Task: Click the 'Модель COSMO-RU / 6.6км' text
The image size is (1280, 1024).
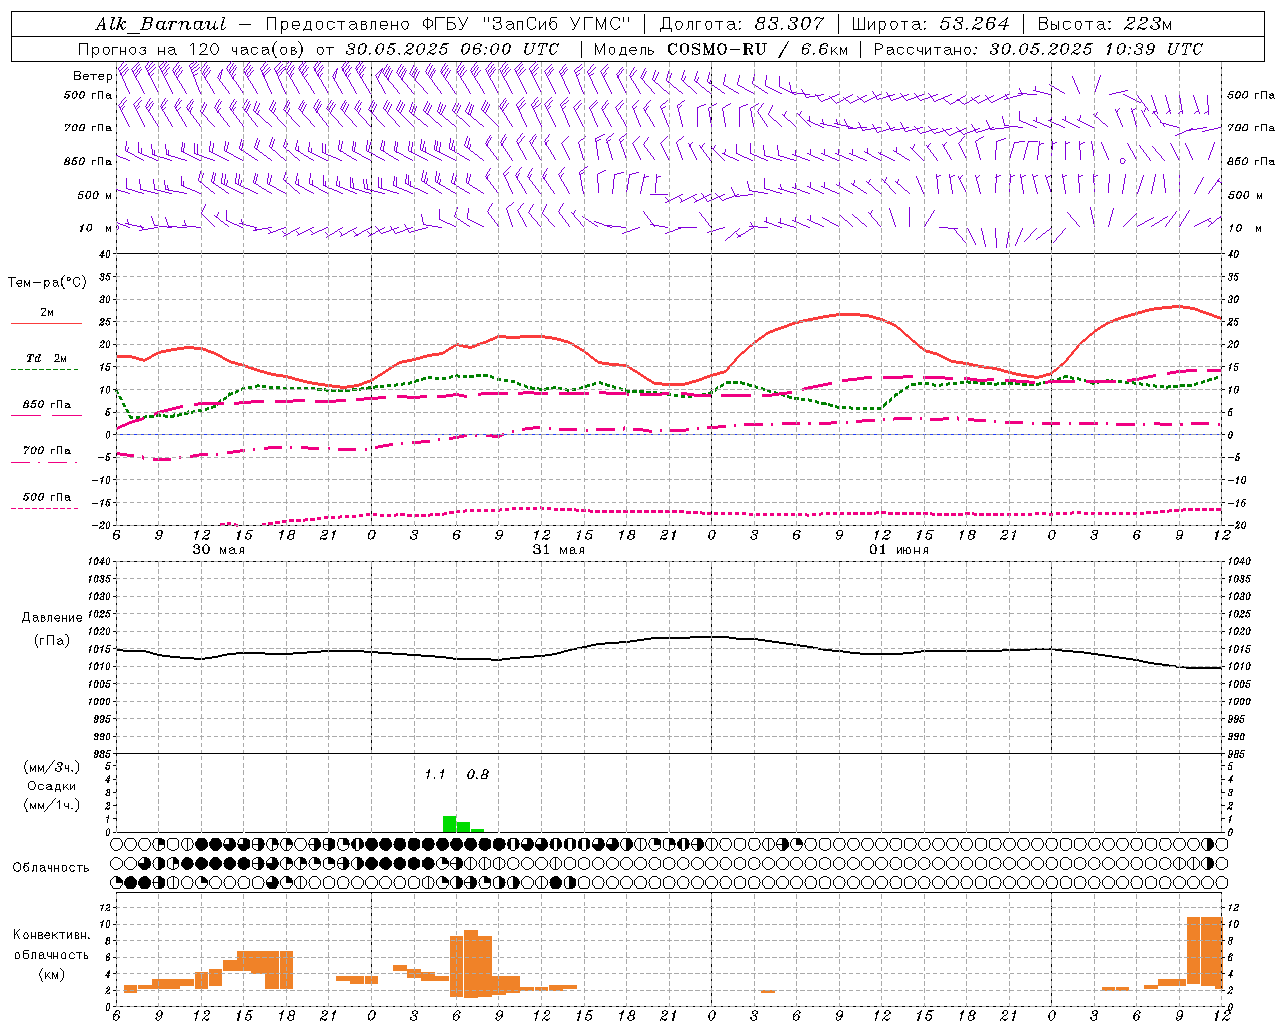Action: point(720,49)
